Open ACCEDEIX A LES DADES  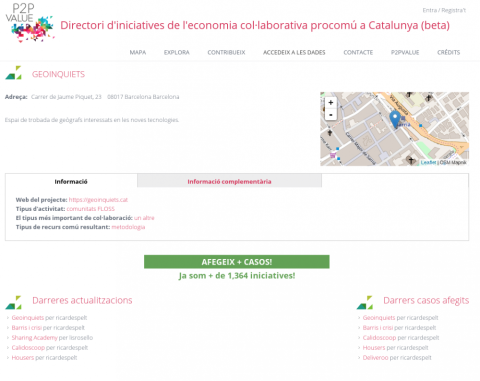pyautogui.click(x=294, y=52)
